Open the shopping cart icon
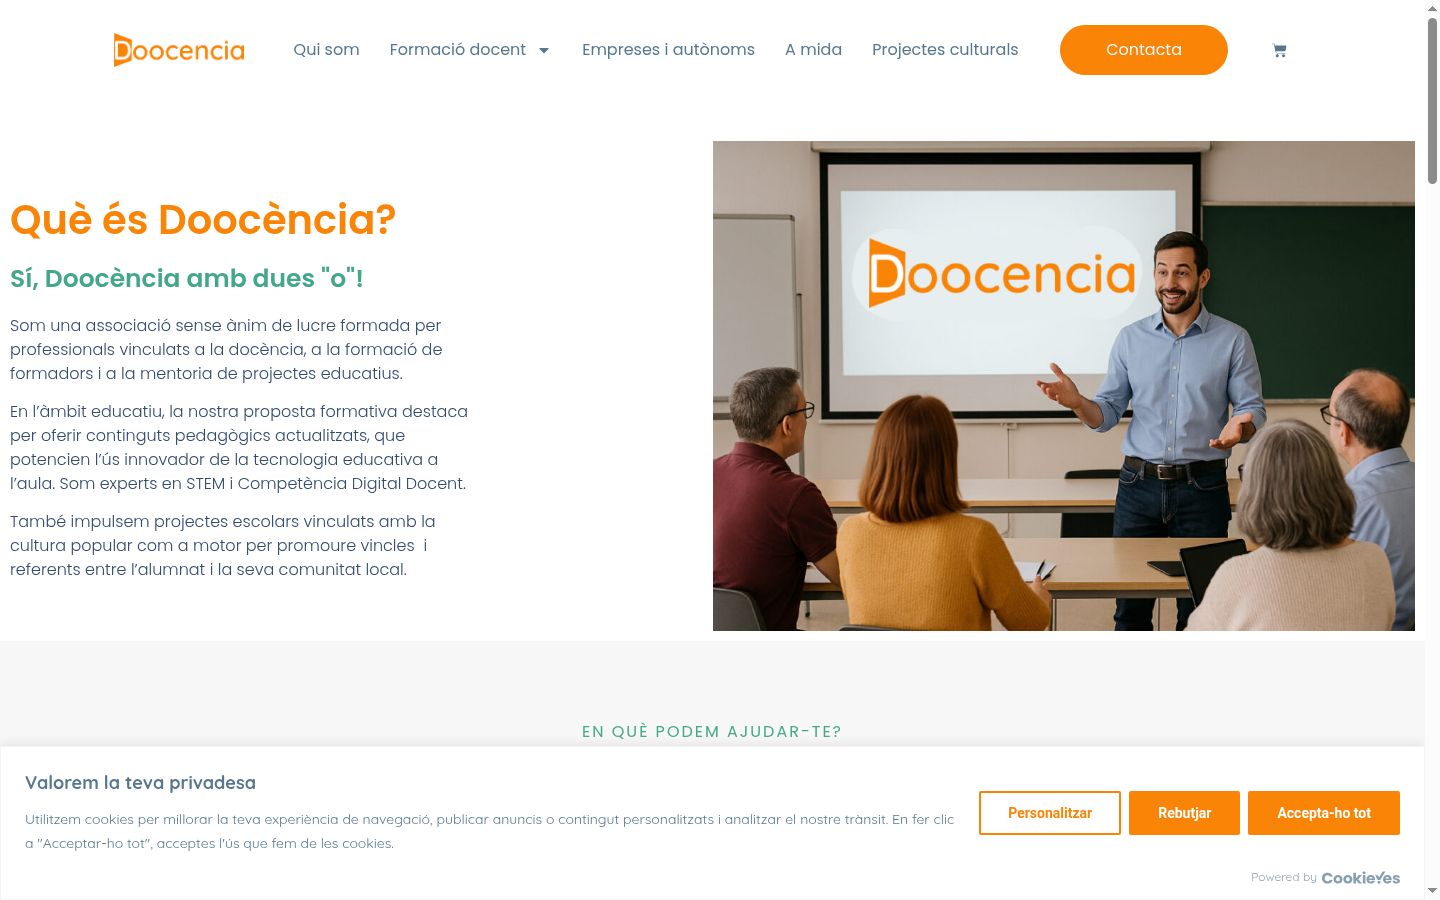Image resolution: width=1440 pixels, height=900 pixels. click(1279, 50)
